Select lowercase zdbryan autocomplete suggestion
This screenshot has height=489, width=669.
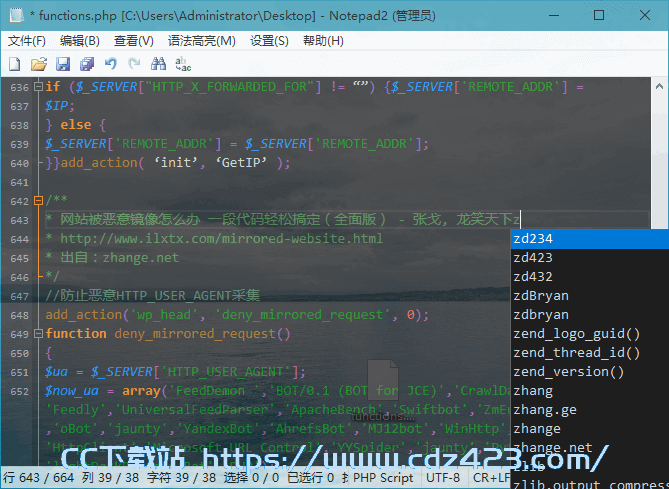(590, 314)
